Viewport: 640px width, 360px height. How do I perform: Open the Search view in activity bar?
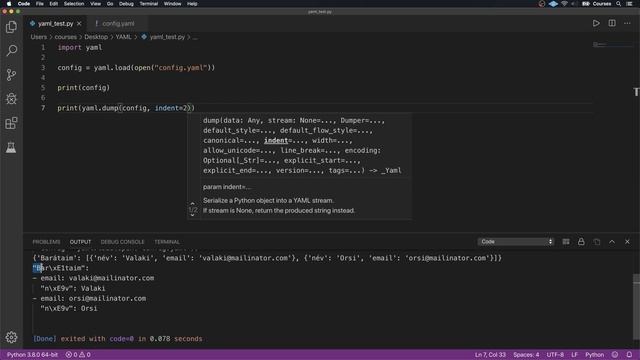click(11, 51)
